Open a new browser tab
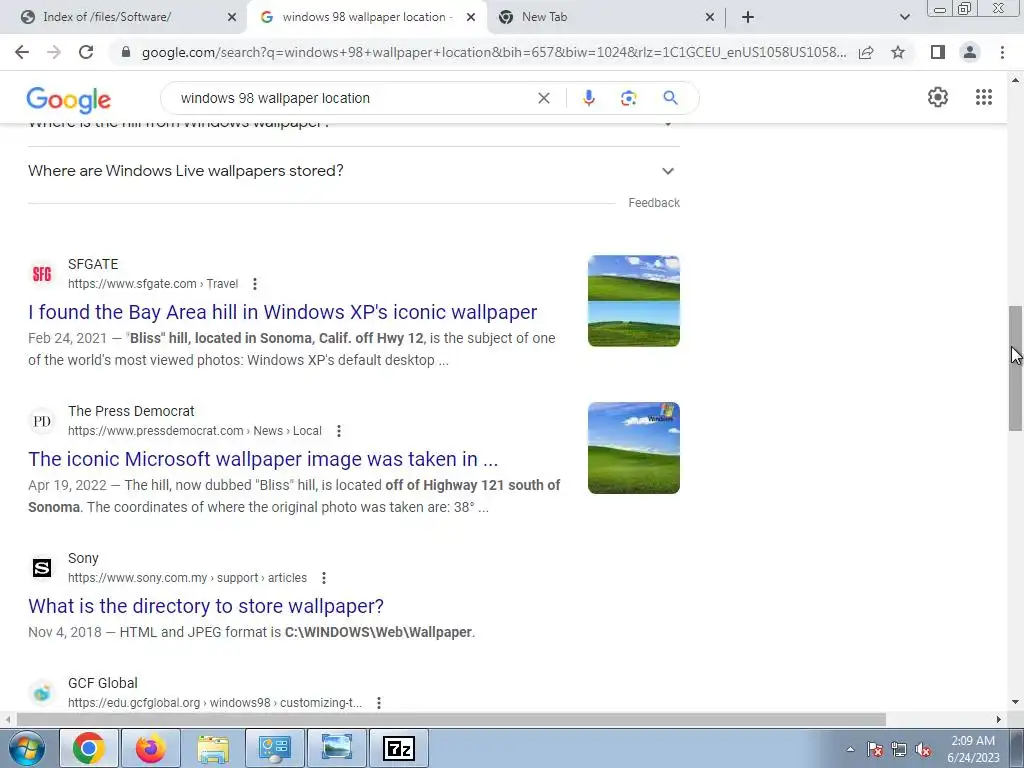The image size is (1024, 768). (748, 17)
